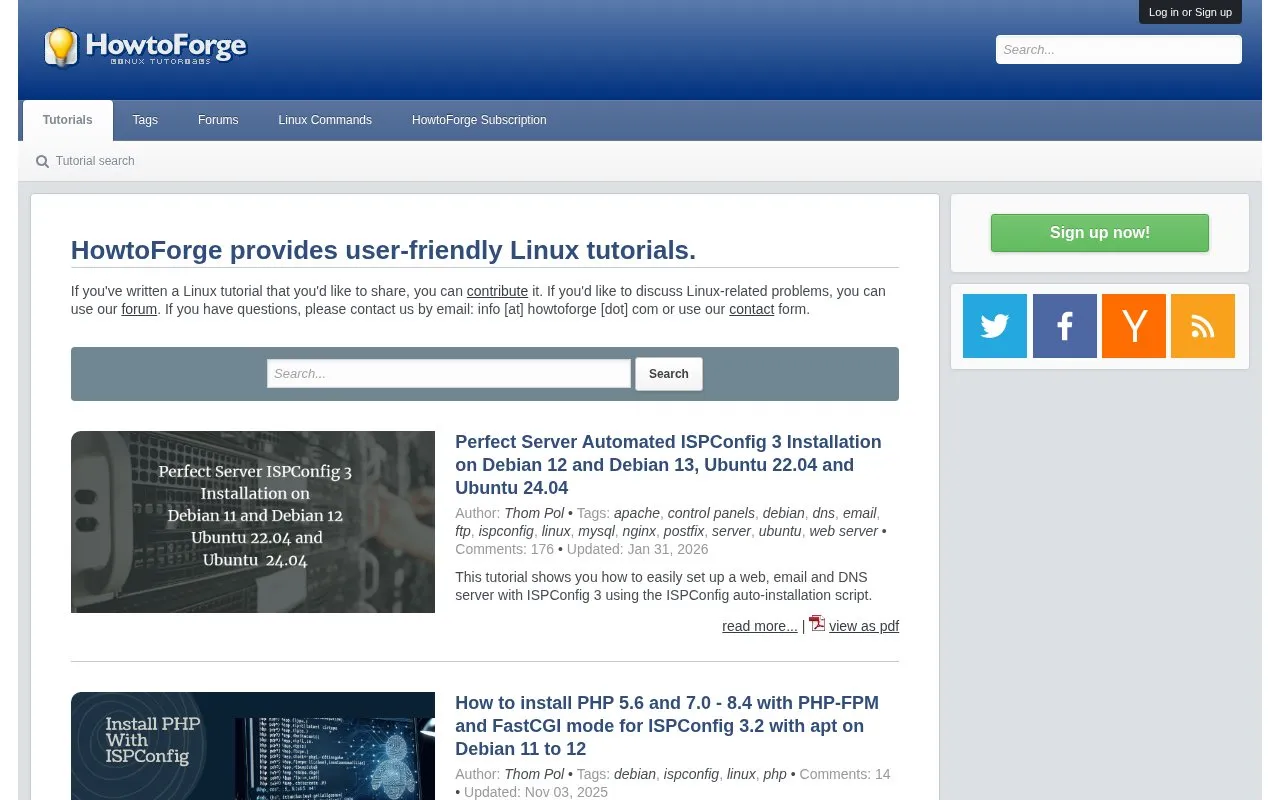
Task: Go to the Forums tab
Action: click(218, 120)
